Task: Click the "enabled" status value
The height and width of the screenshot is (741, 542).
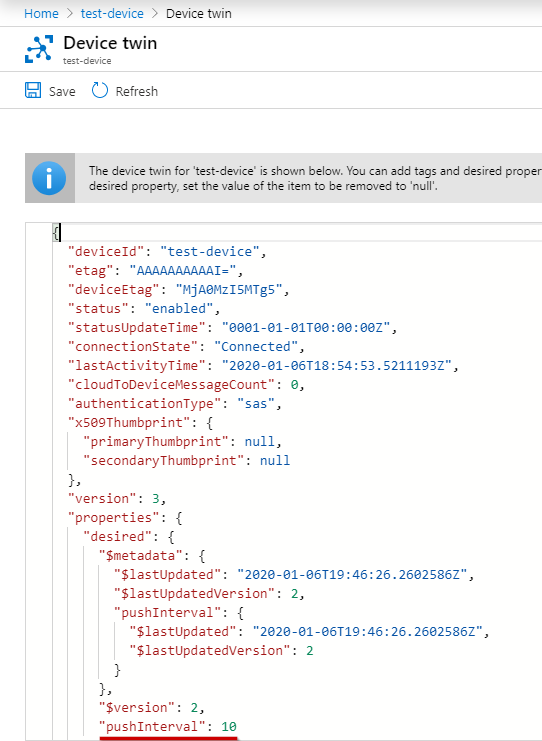Action: pos(179,308)
